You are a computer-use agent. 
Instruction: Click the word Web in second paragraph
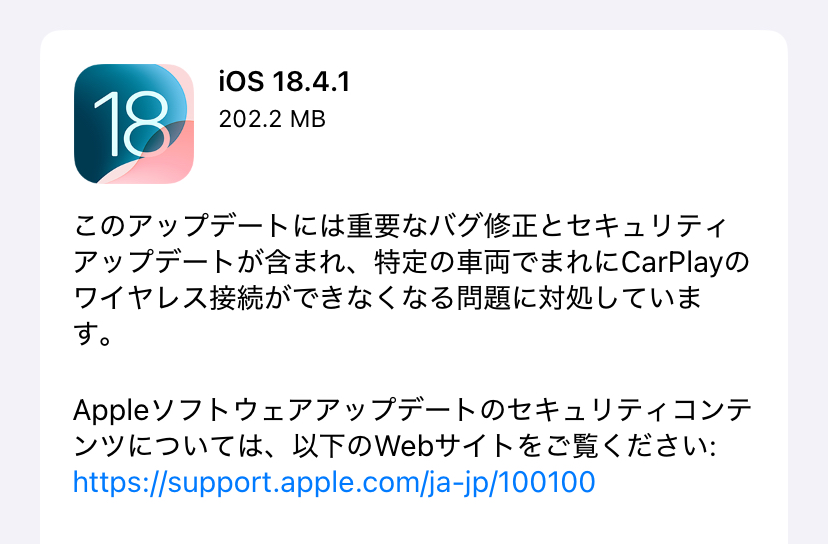[x=404, y=446]
